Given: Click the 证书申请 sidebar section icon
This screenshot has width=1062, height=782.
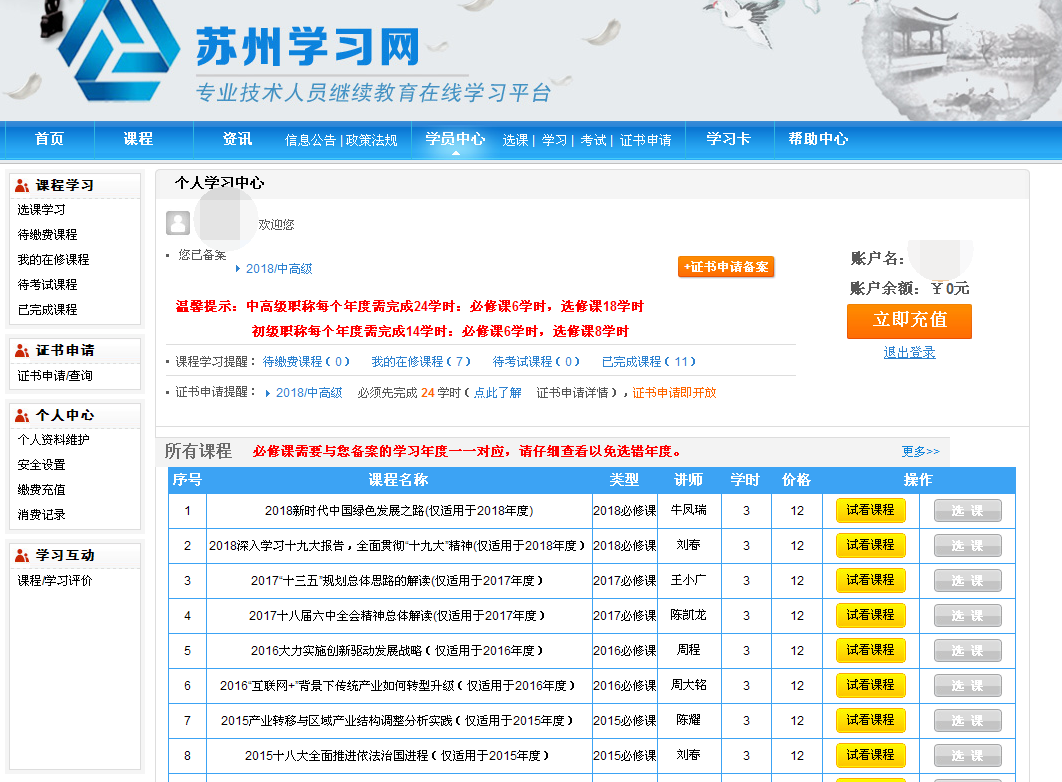Looking at the screenshot, I should coord(22,351).
